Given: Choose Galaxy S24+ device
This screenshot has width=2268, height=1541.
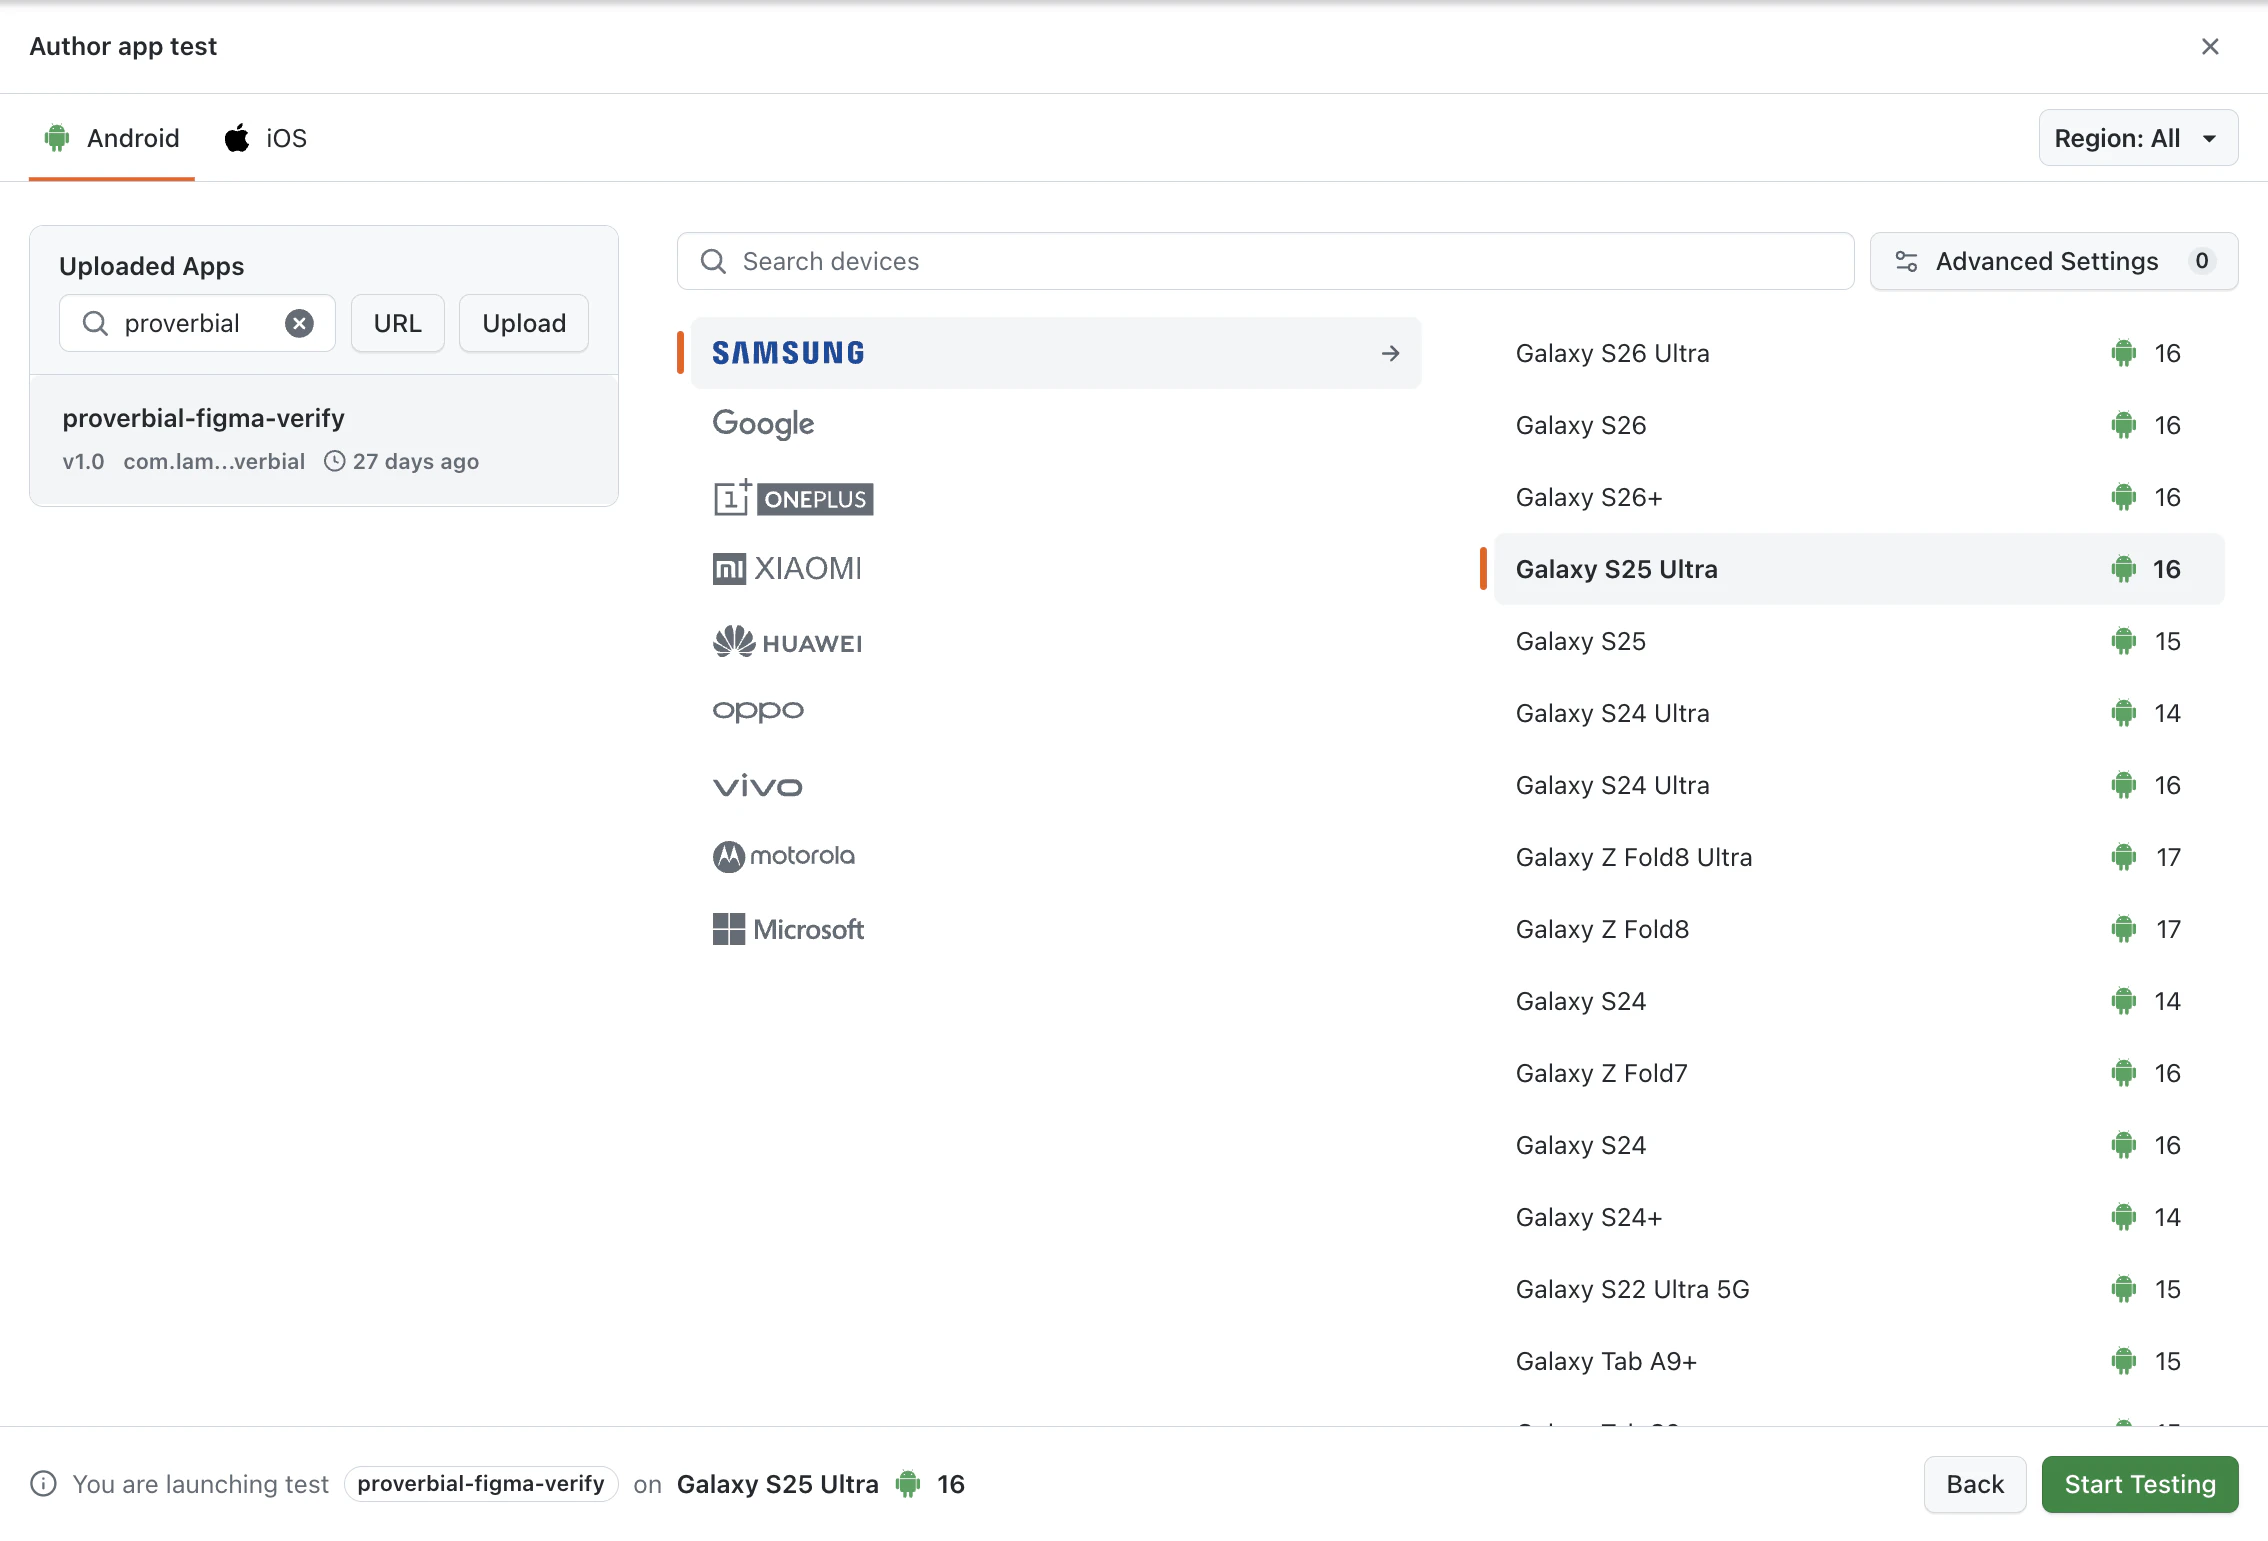Looking at the screenshot, I should (1859, 1217).
